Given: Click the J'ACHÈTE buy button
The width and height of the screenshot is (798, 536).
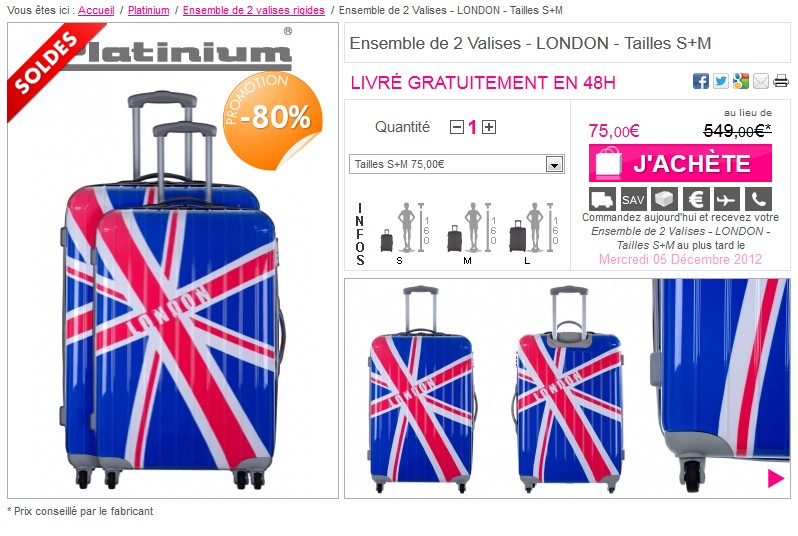Looking at the screenshot, I should [680, 163].
